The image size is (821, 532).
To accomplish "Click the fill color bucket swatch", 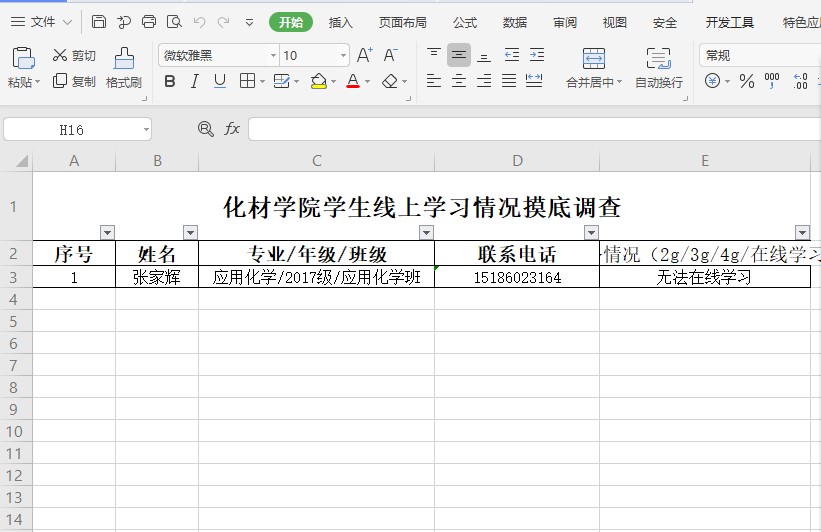I will 318,81.
